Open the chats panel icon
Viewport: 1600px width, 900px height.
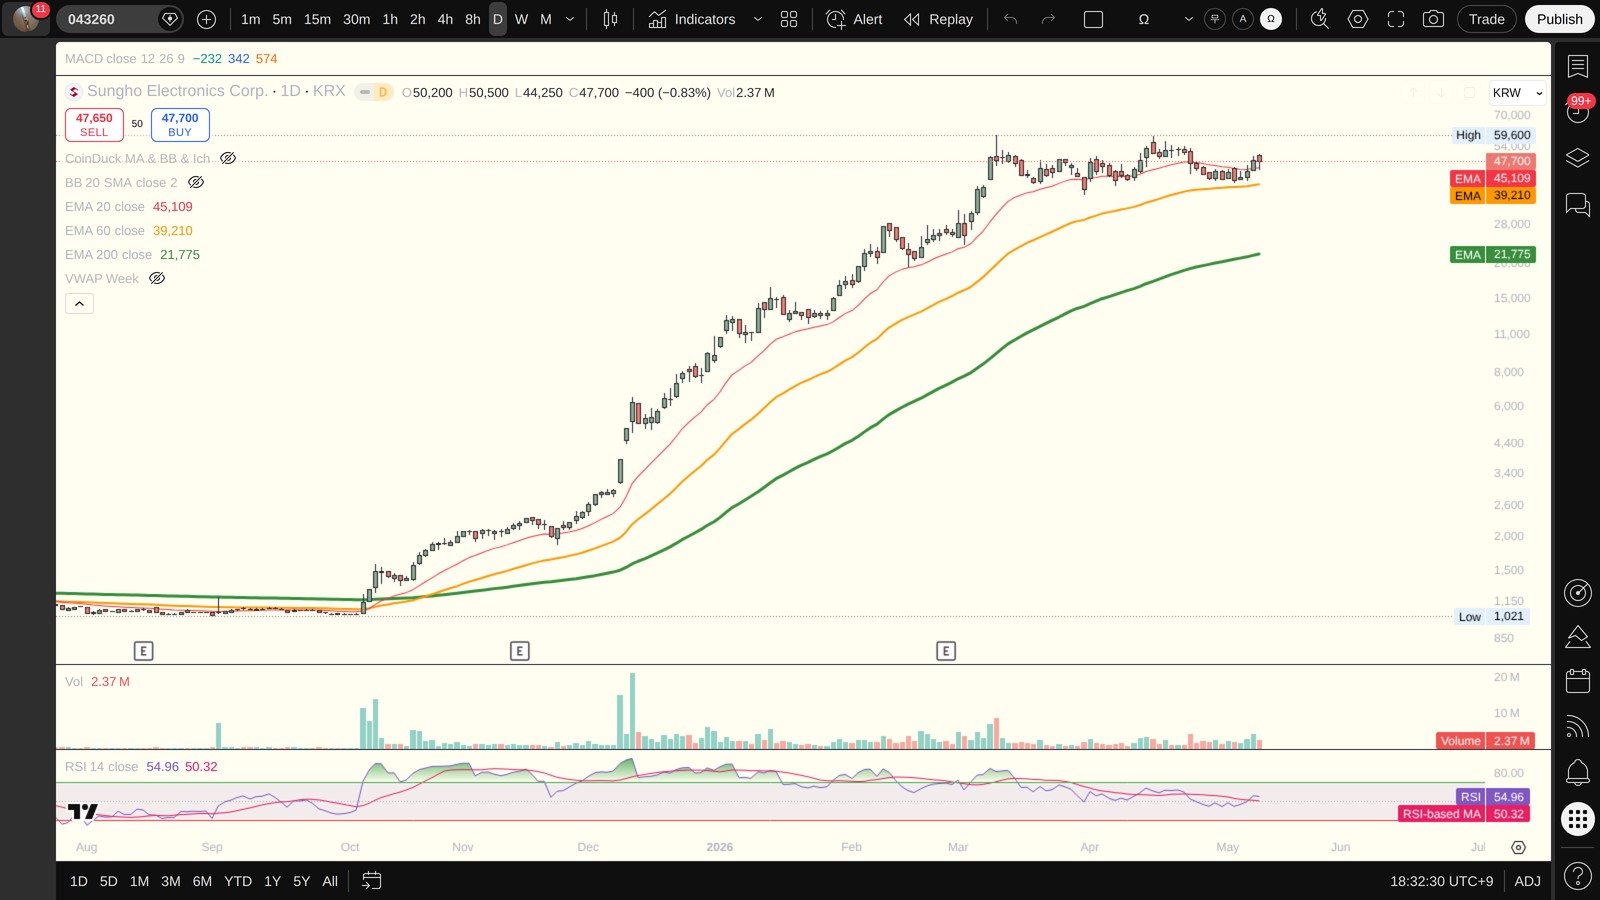click(1578, 205)
